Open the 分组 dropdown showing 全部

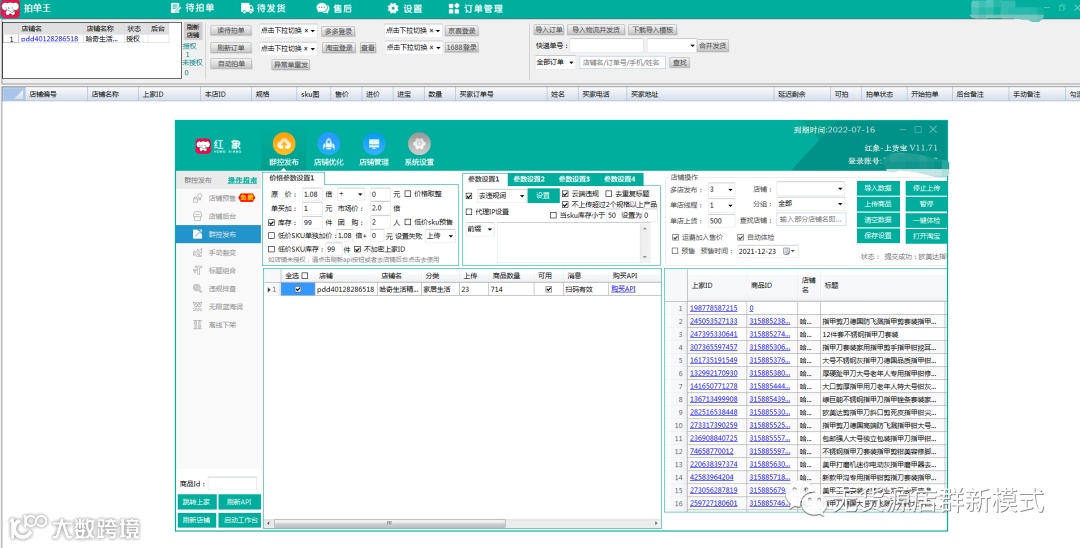[x=810, y=204]
